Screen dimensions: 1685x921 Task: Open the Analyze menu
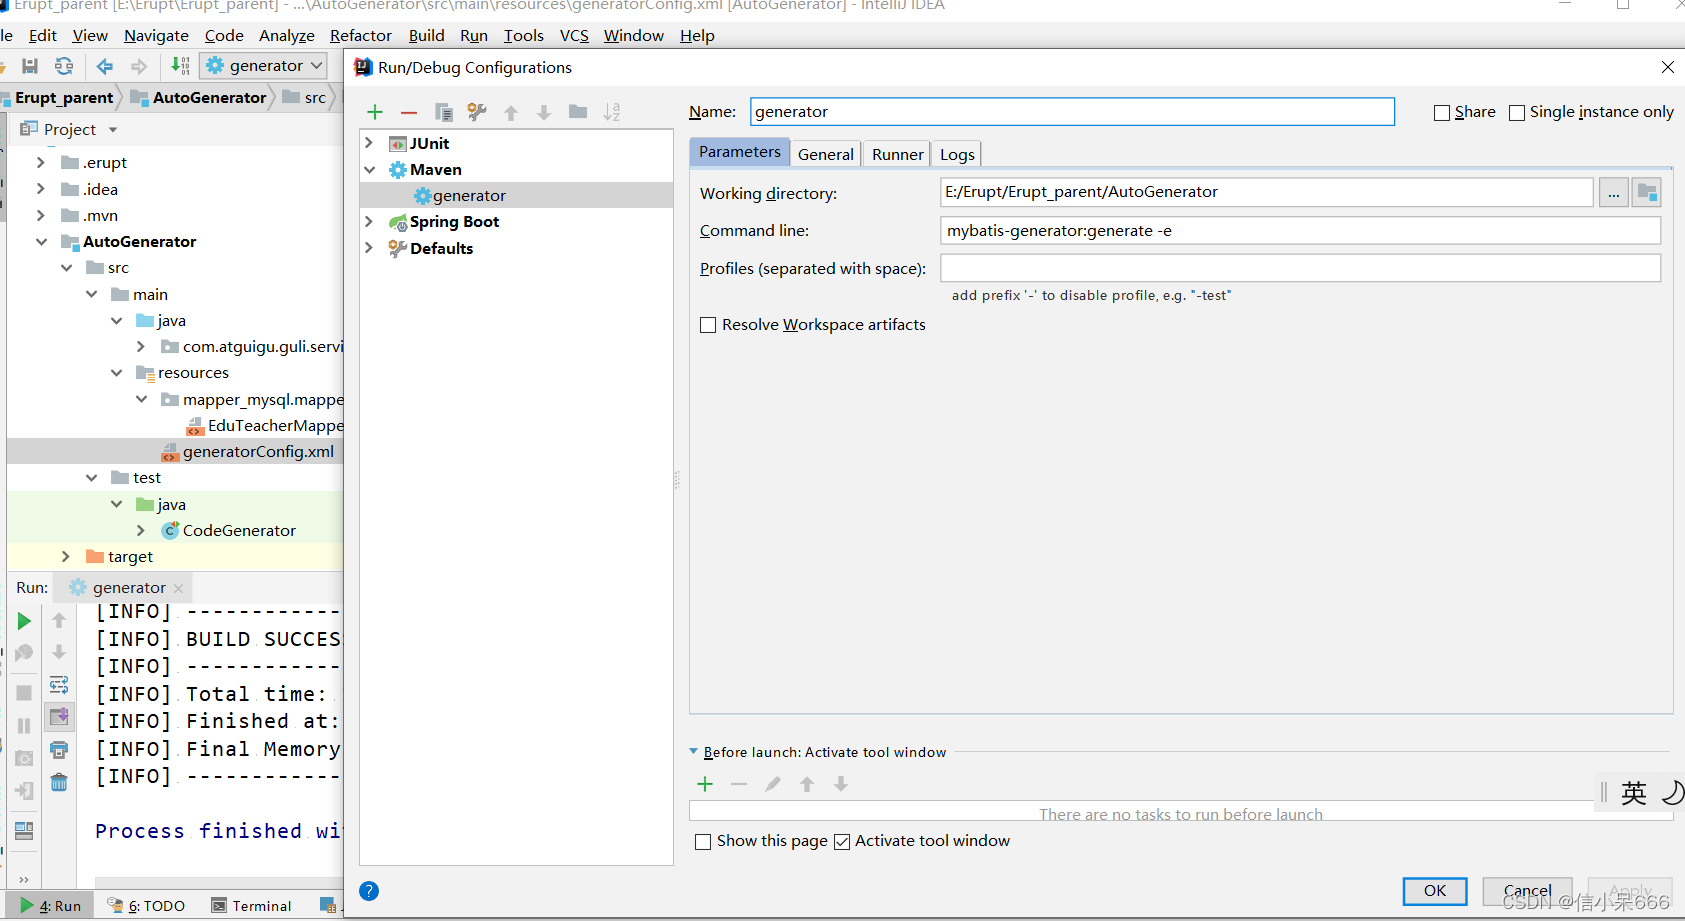[x=287, y=36]
